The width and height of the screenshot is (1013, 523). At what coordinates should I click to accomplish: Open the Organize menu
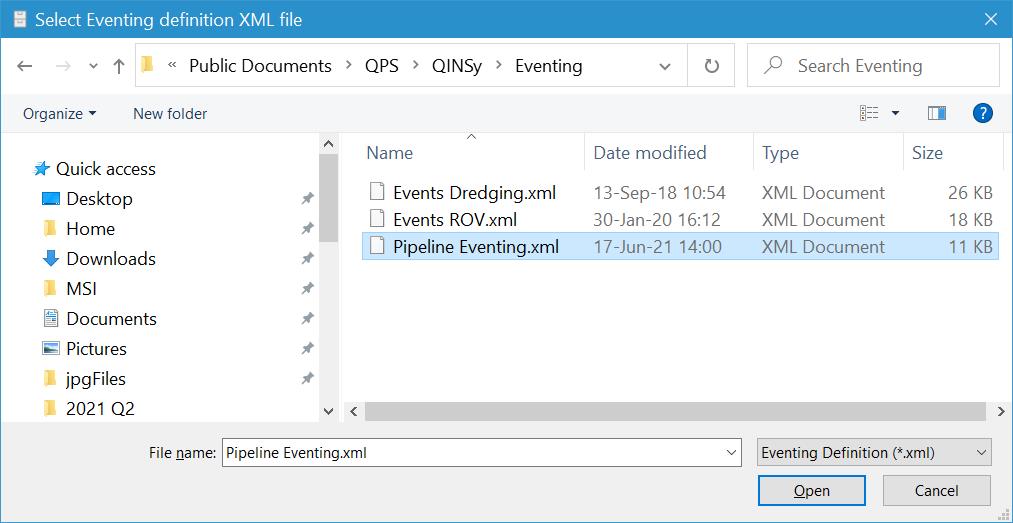[x=60, y=113]
